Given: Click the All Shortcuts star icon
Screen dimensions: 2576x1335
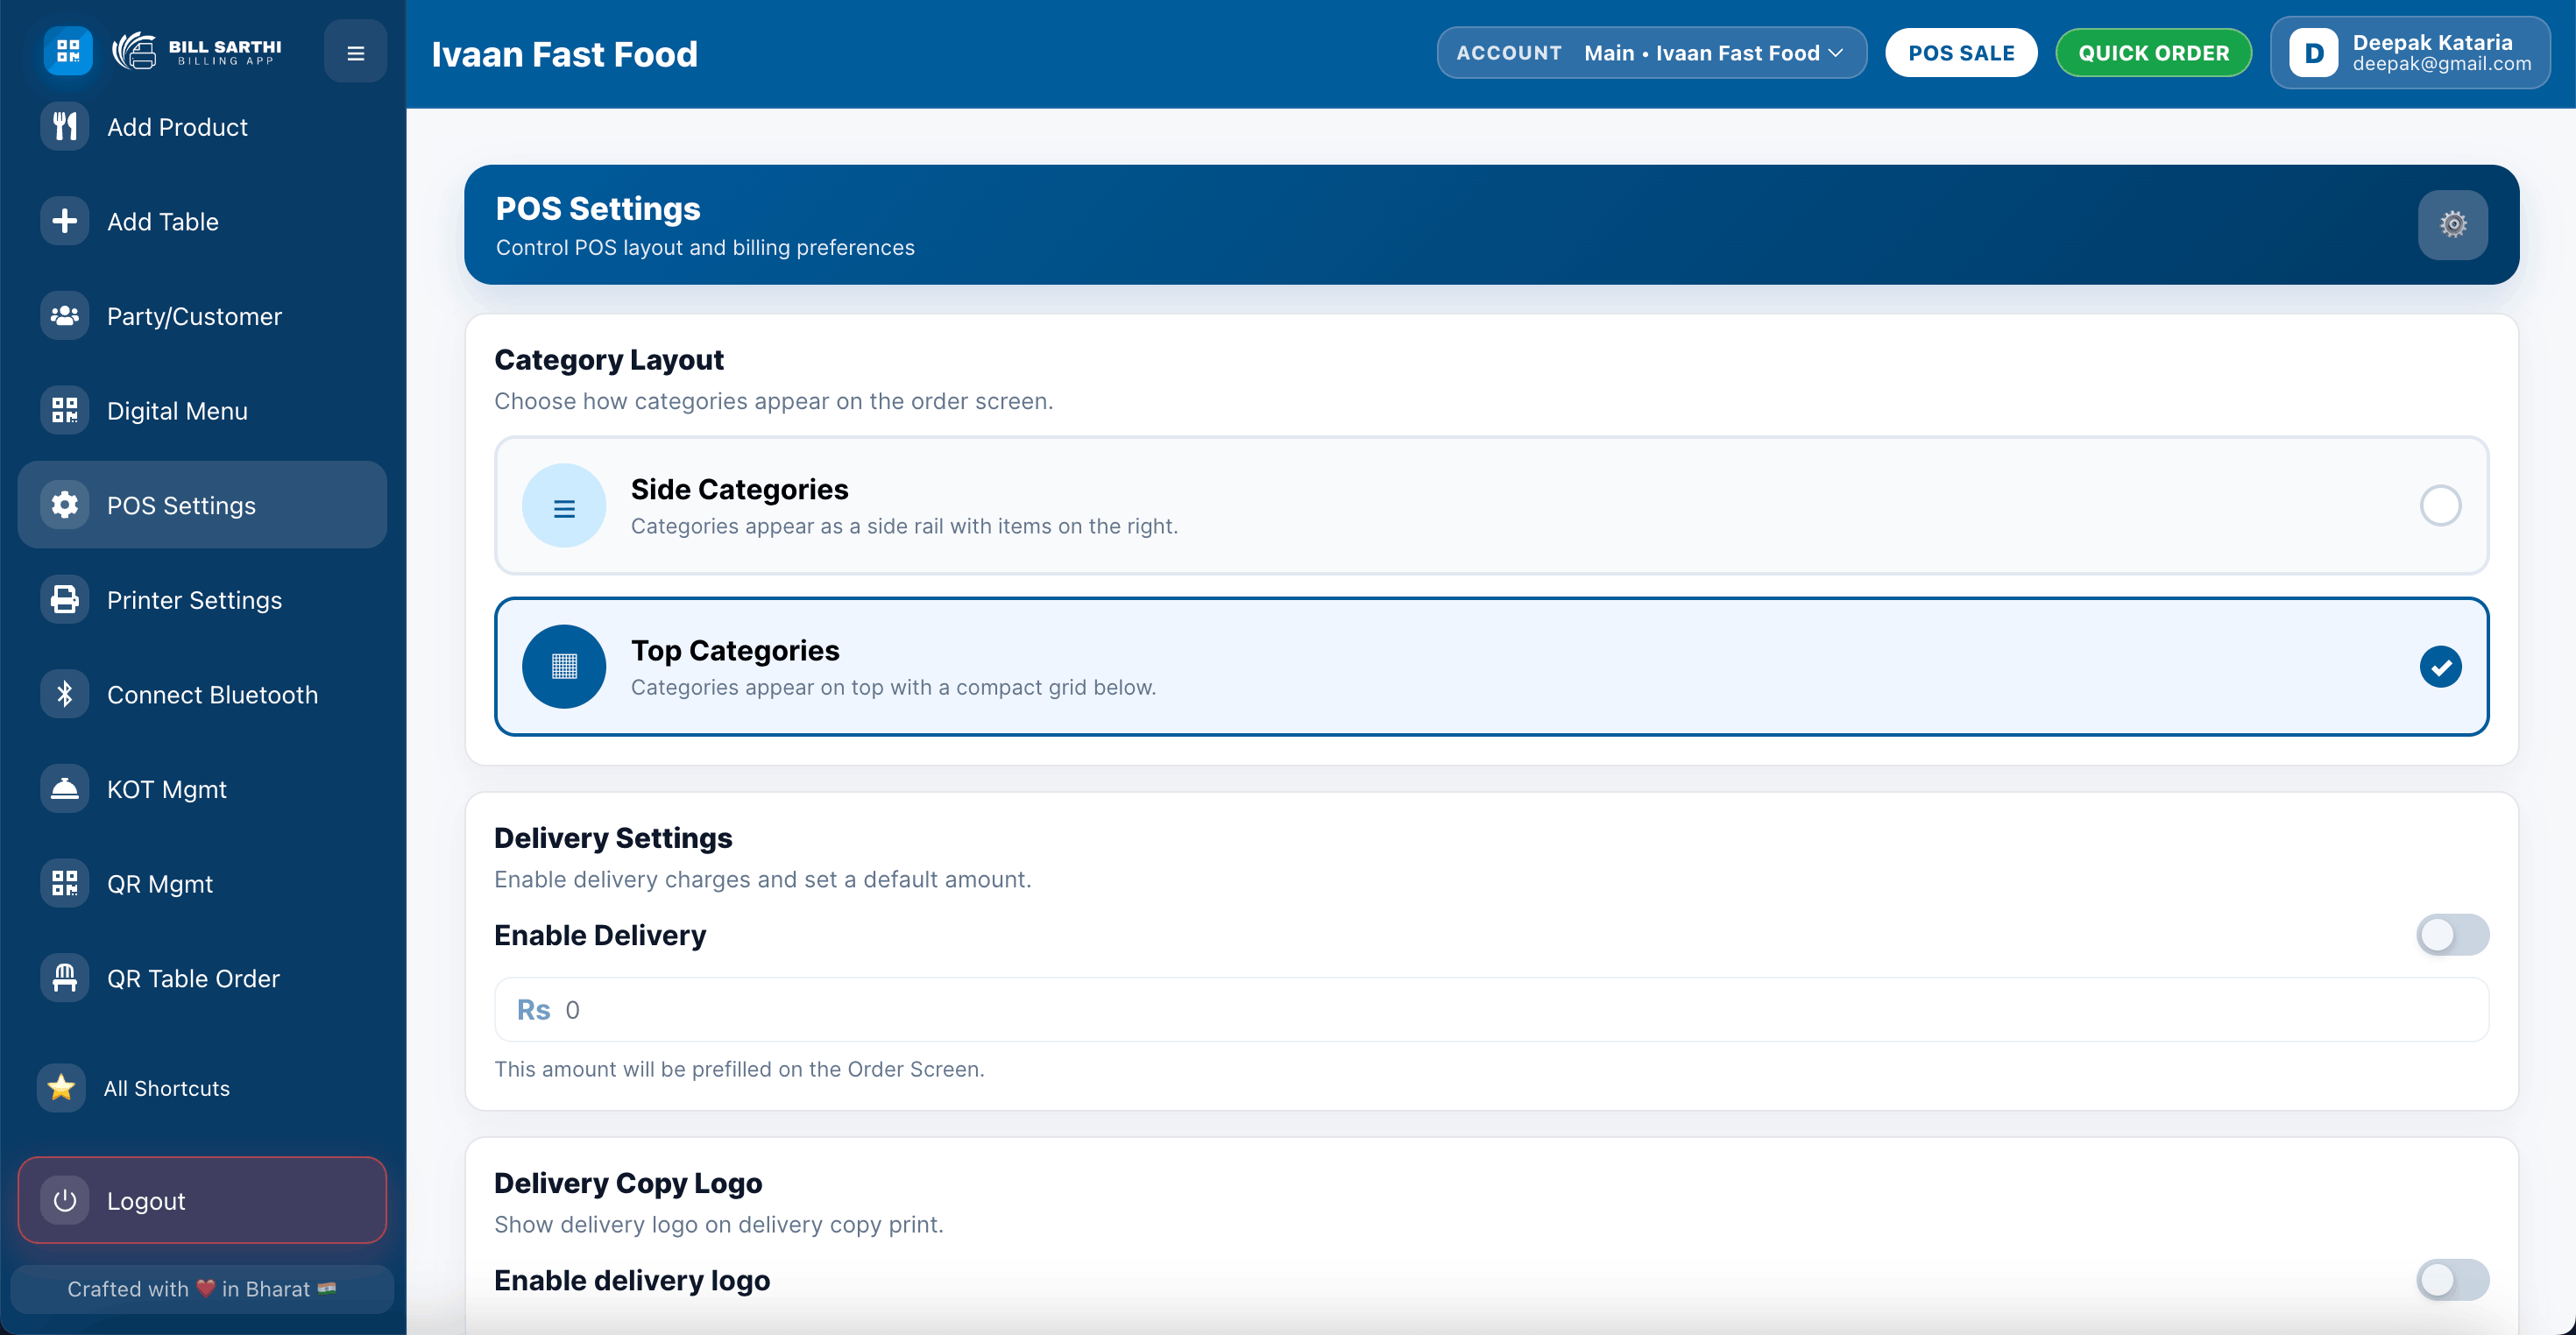Looking at the screenshot, I should tap(62, 1088).
